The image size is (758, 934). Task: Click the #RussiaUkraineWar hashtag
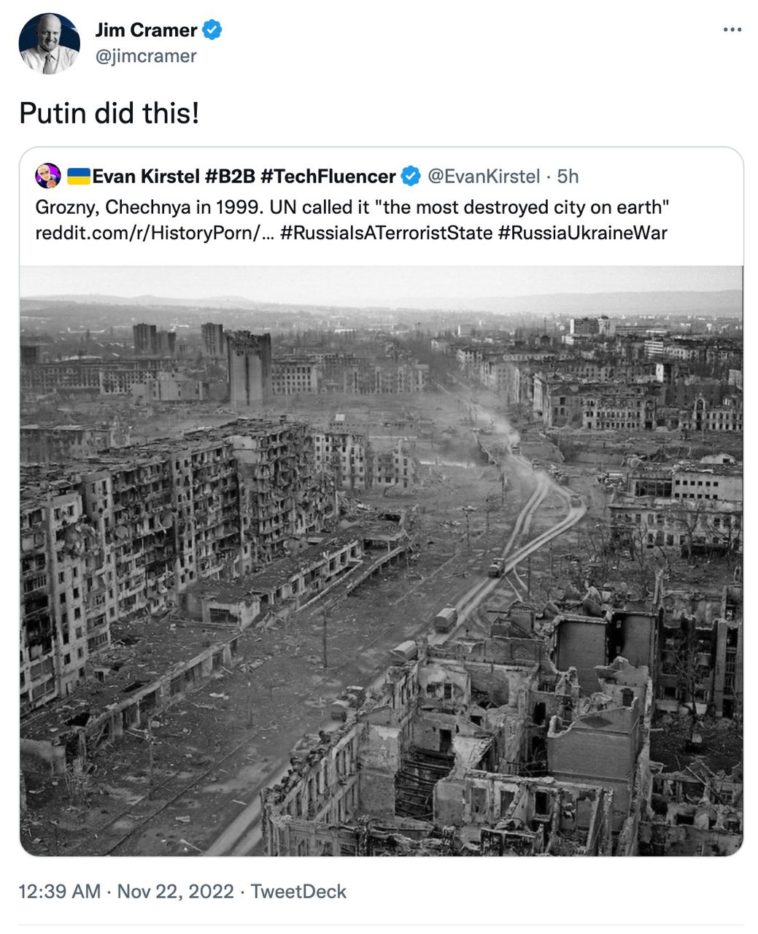581,233
